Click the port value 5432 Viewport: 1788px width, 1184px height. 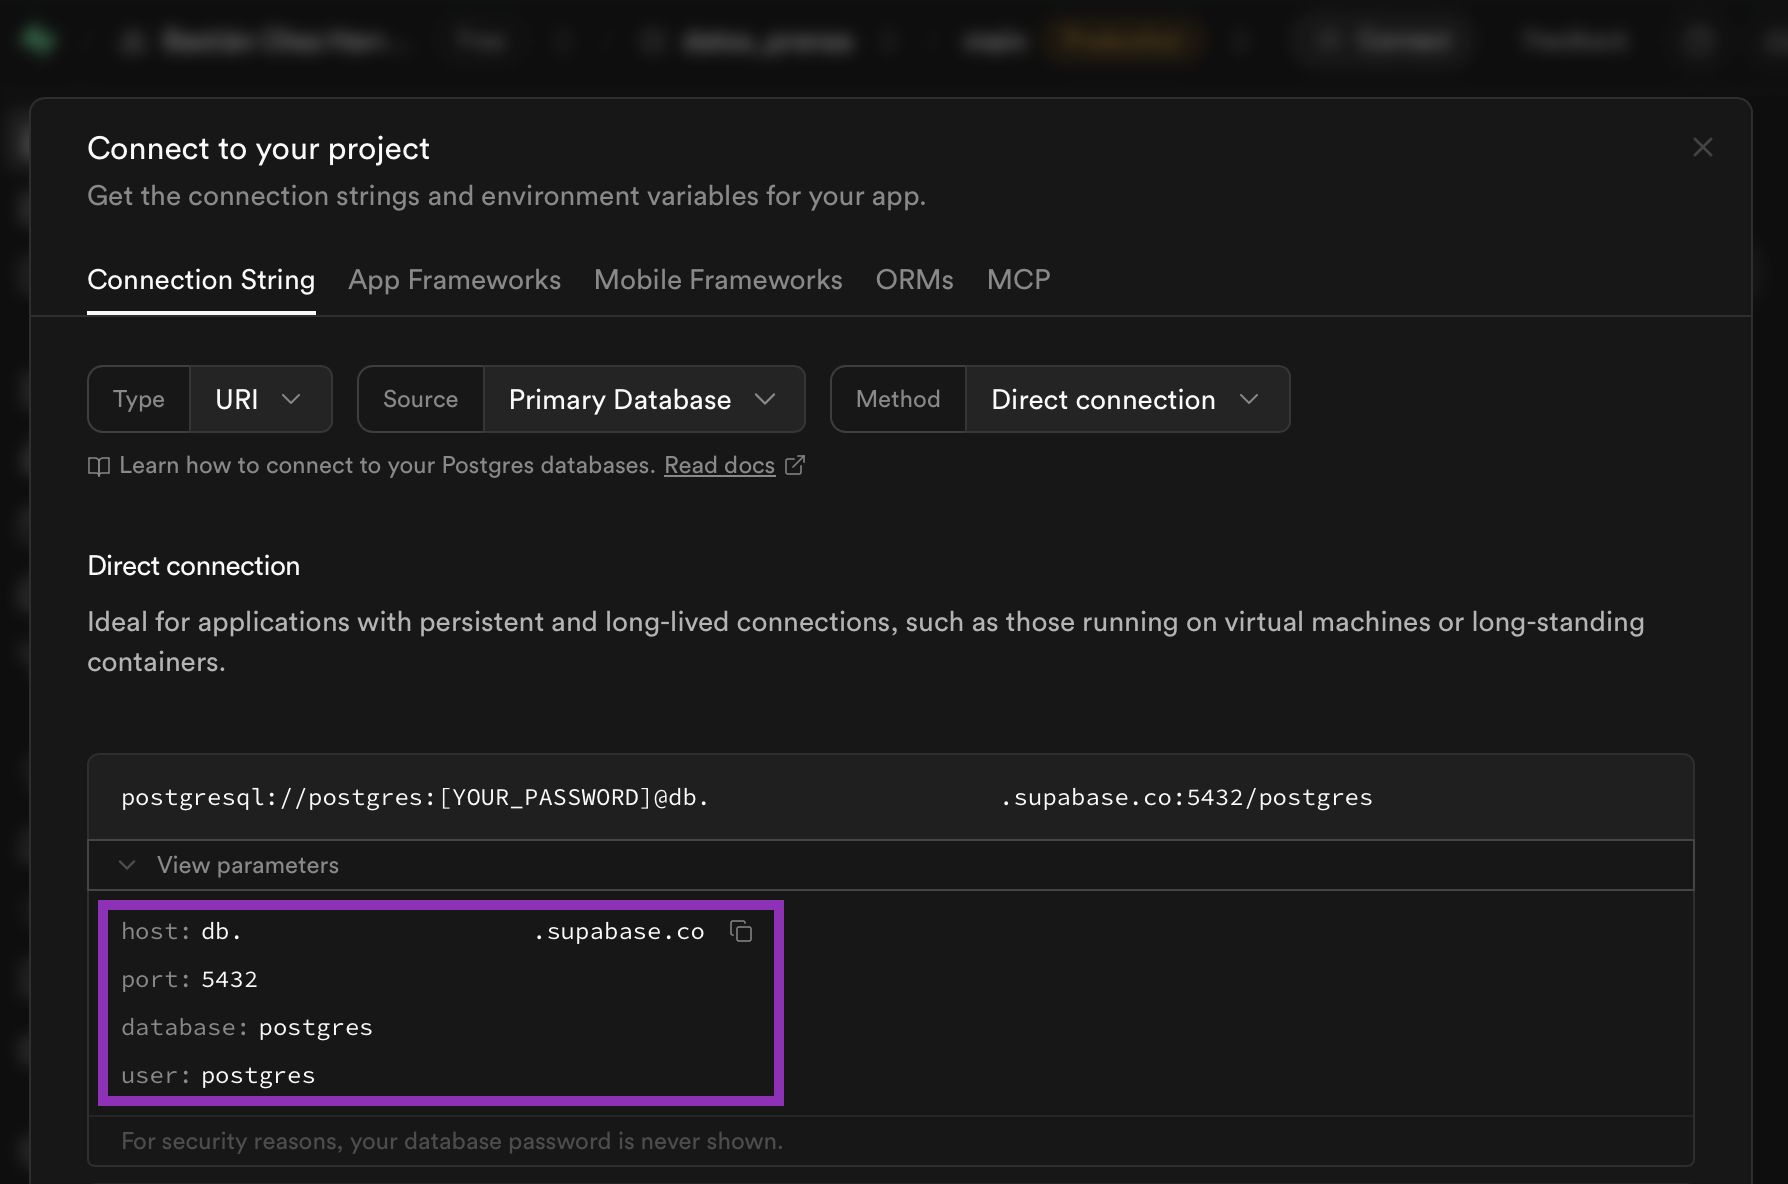229,980
